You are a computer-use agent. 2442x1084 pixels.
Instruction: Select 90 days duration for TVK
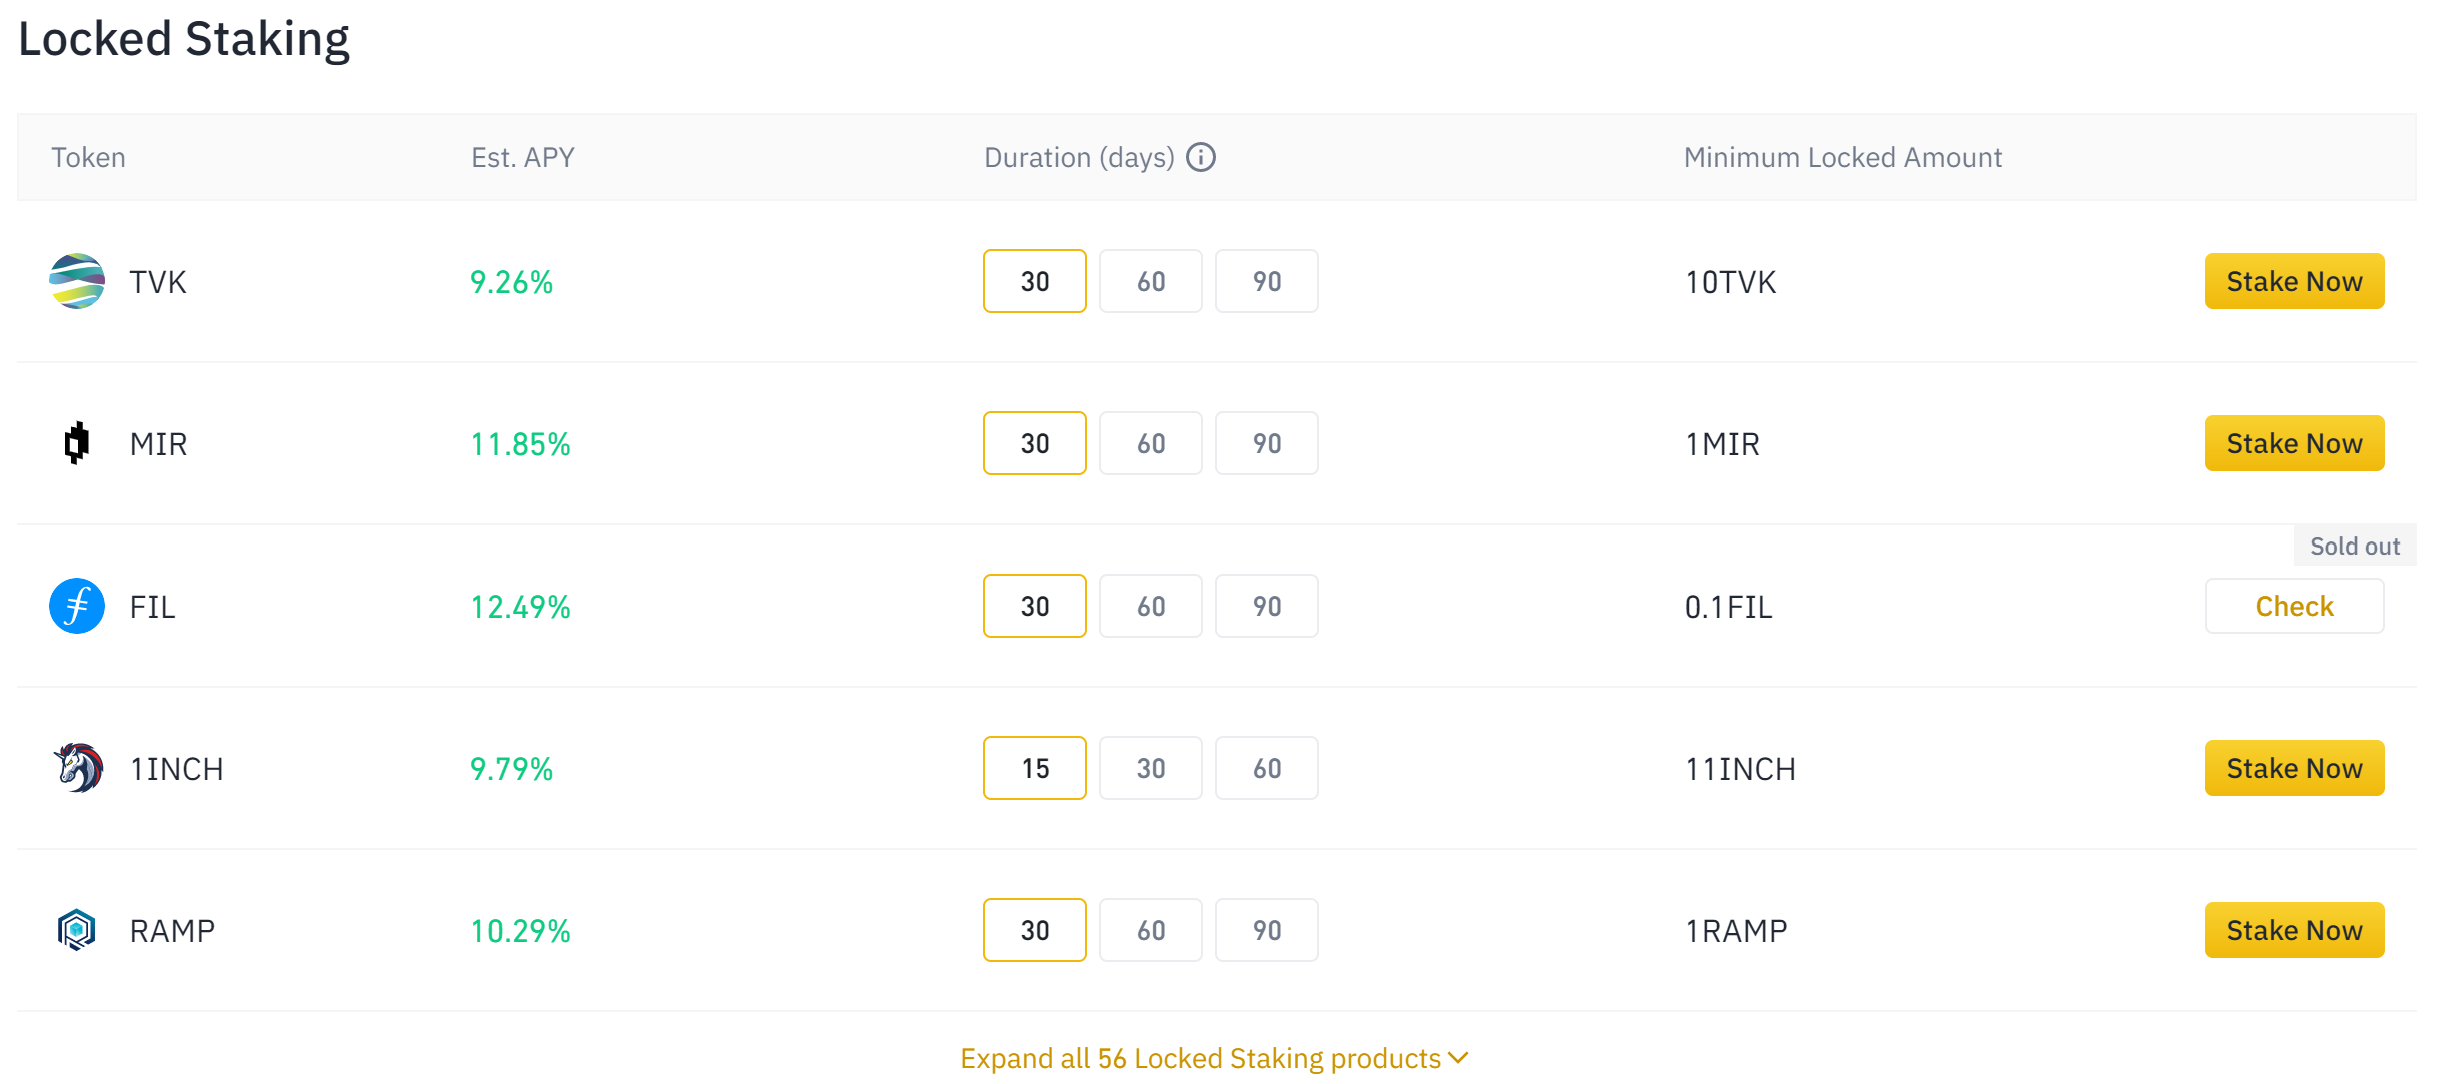(1267, 281)
